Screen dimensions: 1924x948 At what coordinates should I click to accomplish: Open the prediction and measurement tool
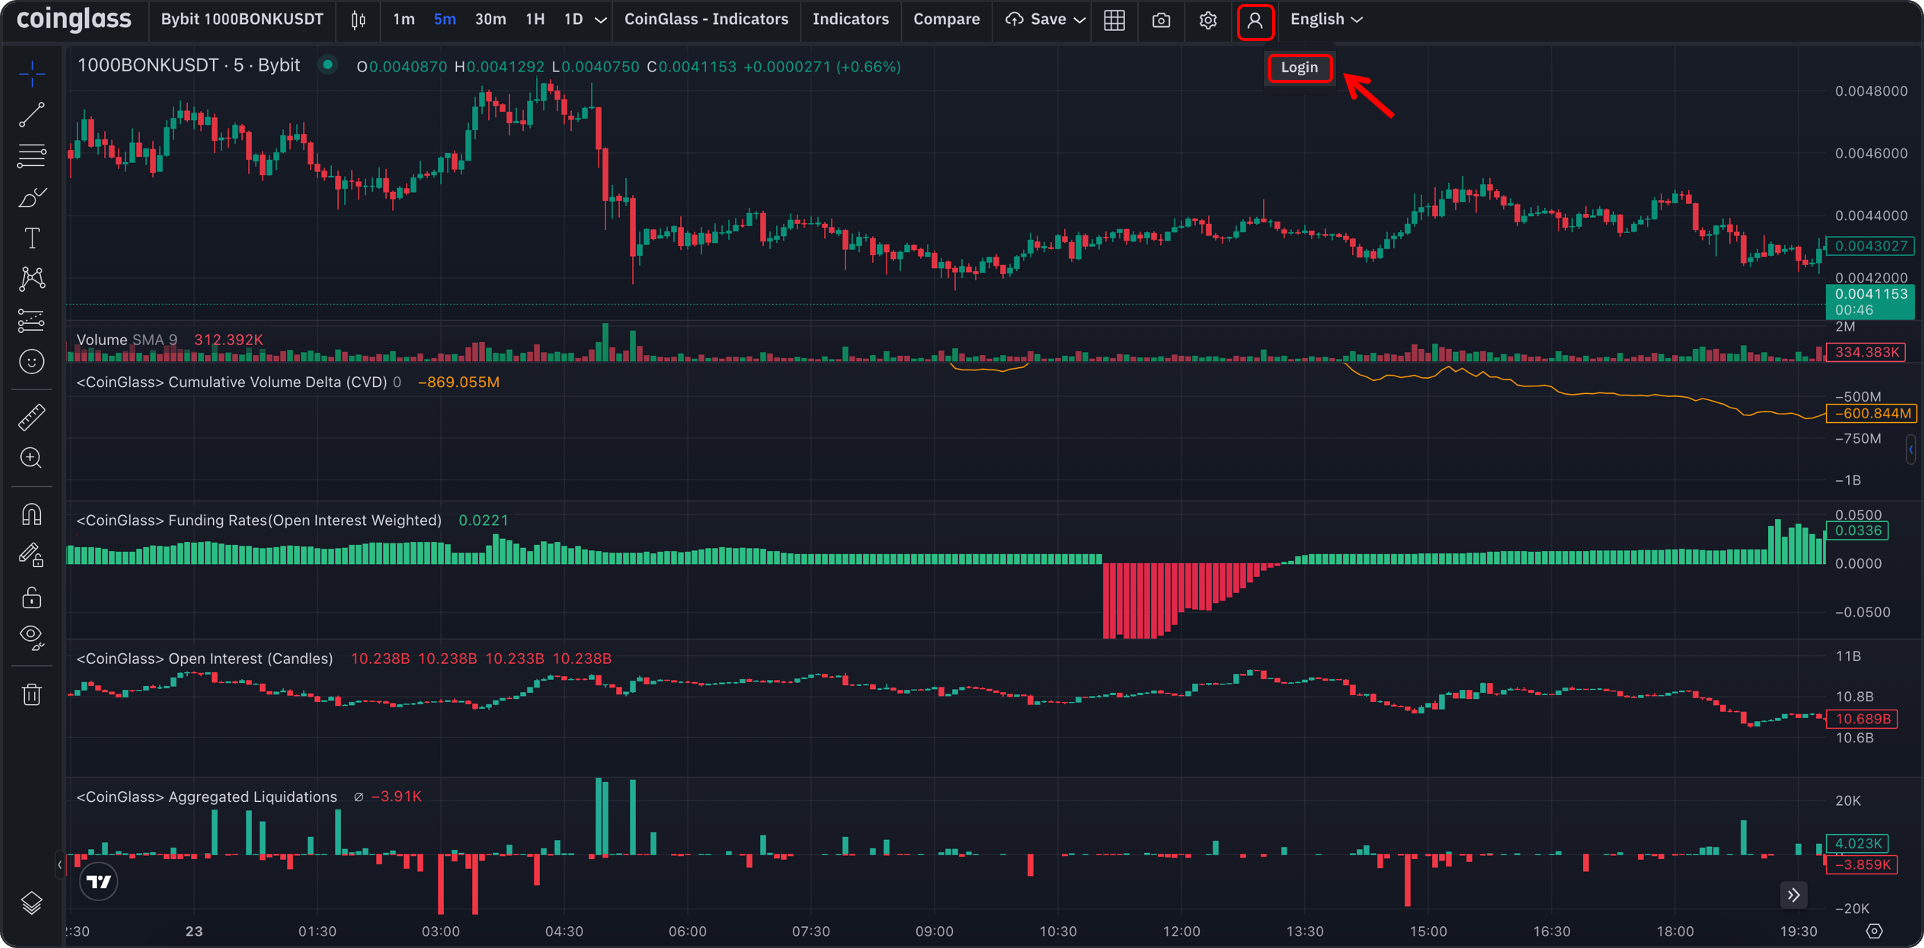tap(32, 320)
